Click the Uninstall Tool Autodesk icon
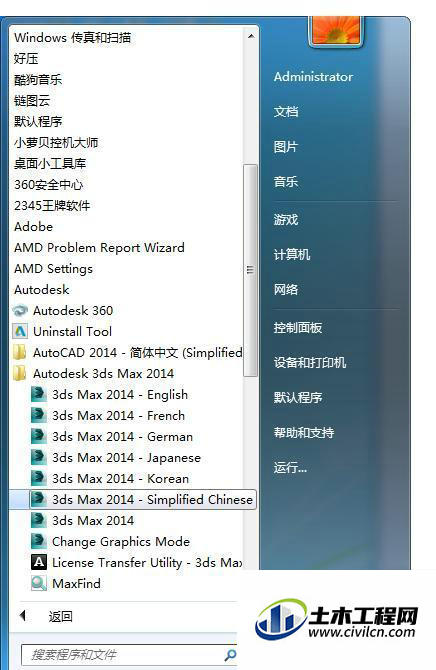This screenshot has height=670, width=436. coord(20,331)
